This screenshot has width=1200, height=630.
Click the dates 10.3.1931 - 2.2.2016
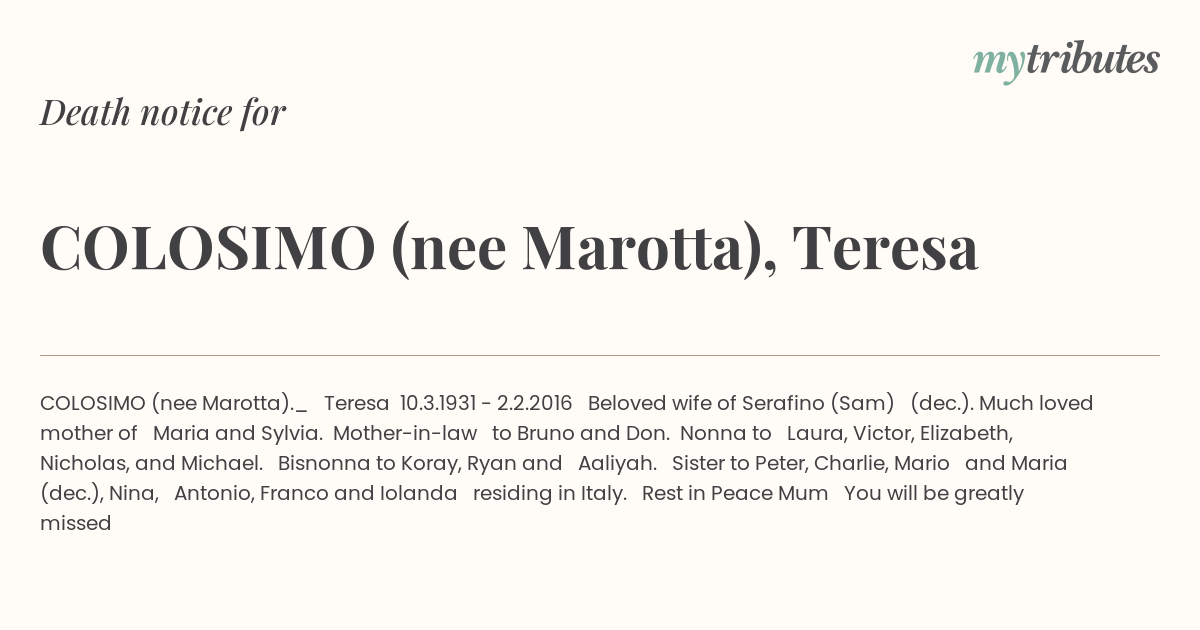click(x=486, y=403)
